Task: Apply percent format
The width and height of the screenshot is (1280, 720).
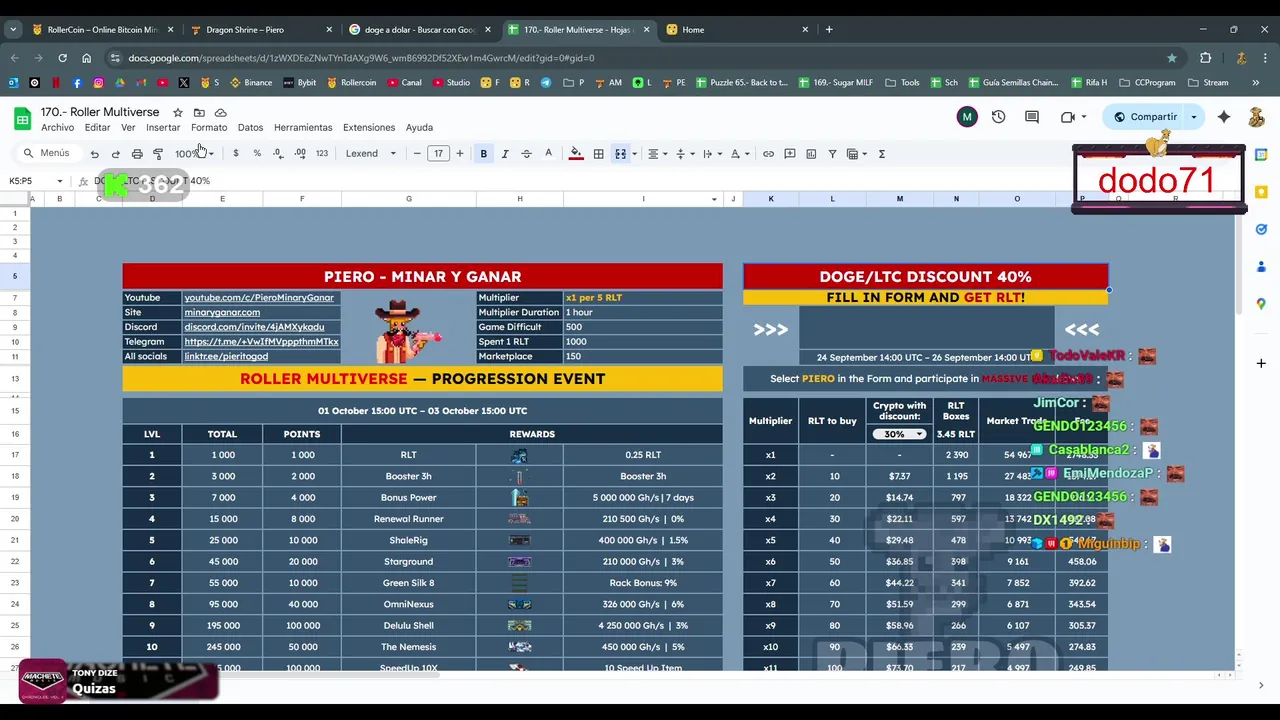Action: 257,154
